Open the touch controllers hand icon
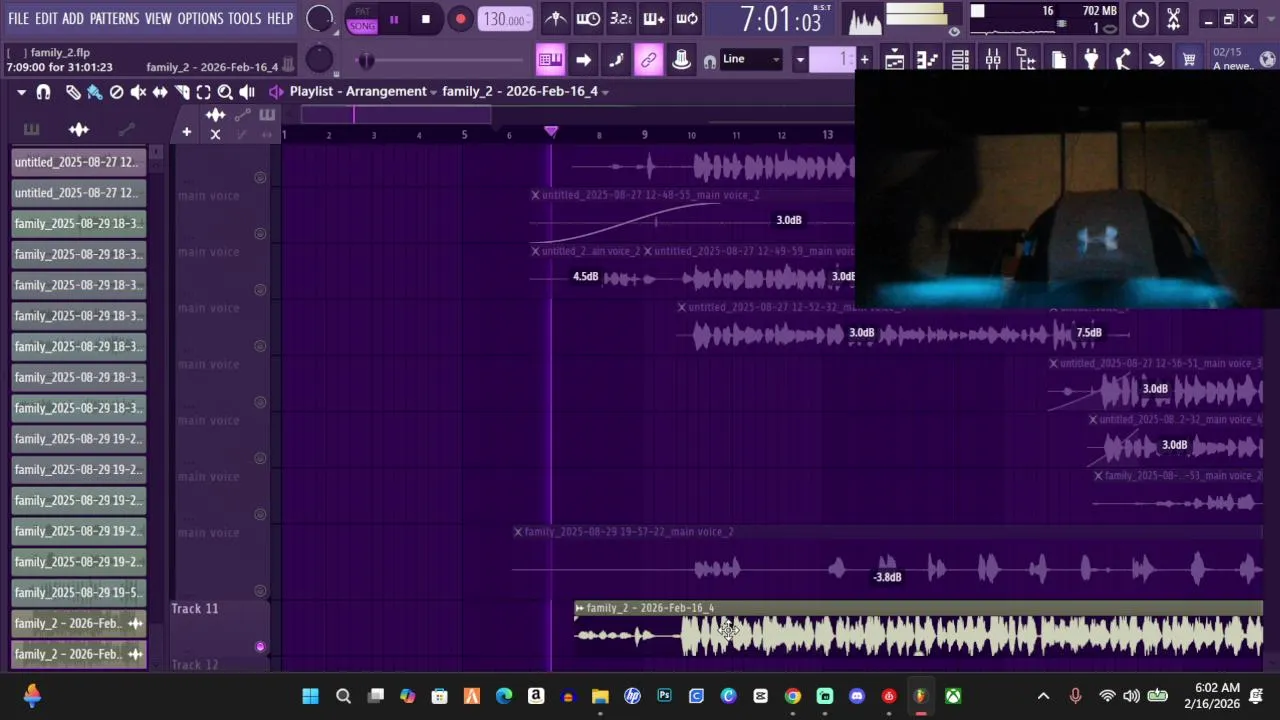Viewport: 1280px width, 720px height. (x=1157, y=60)
